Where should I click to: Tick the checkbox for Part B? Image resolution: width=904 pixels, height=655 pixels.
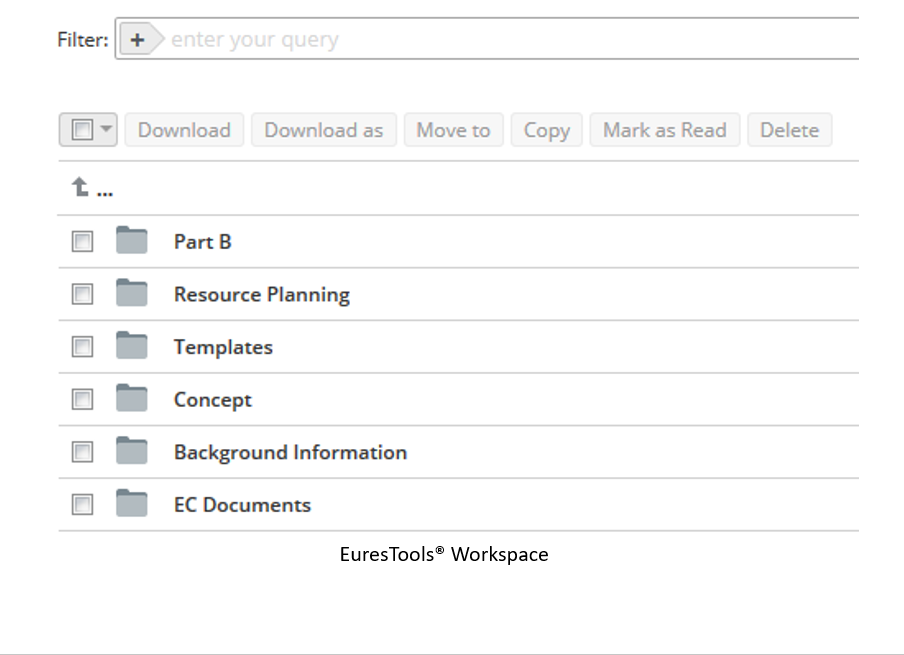click(x=82, y=242)
